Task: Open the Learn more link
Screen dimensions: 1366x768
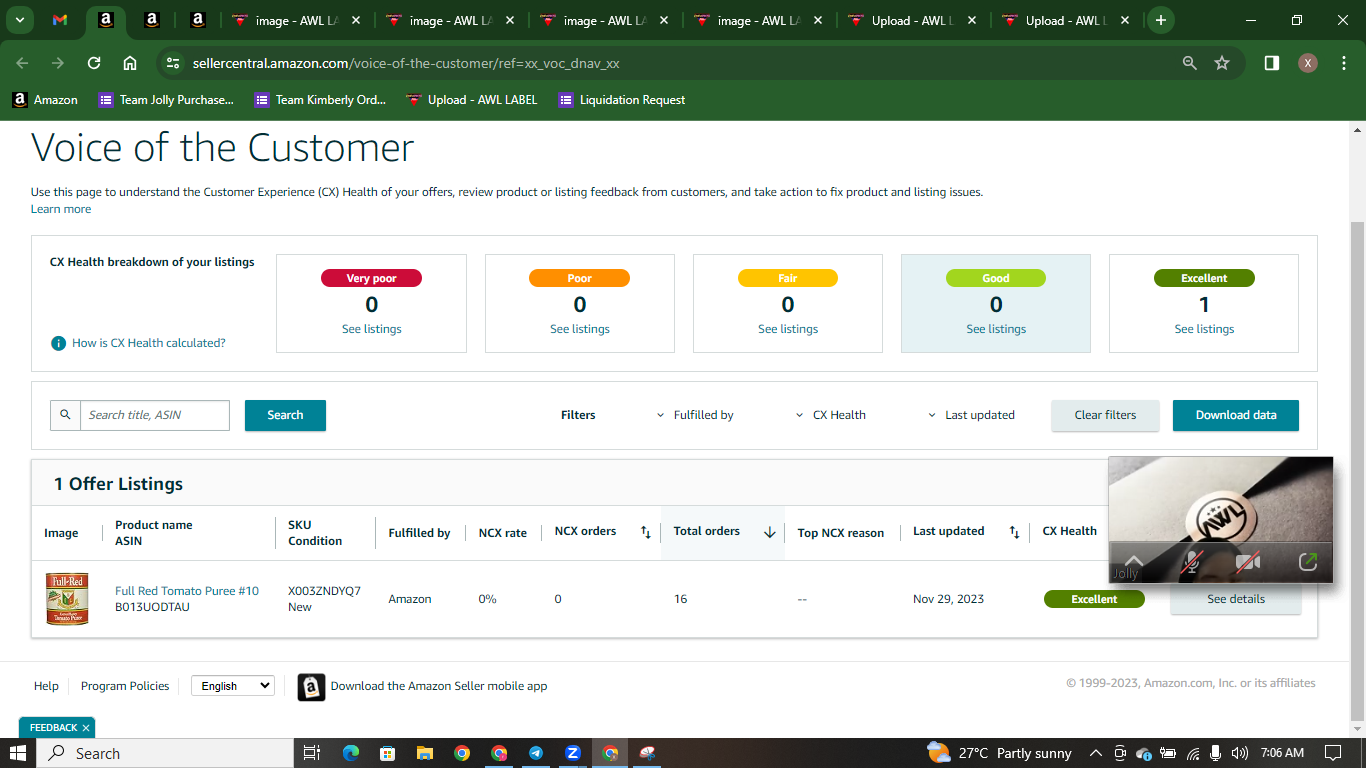Action: [61, 209]
